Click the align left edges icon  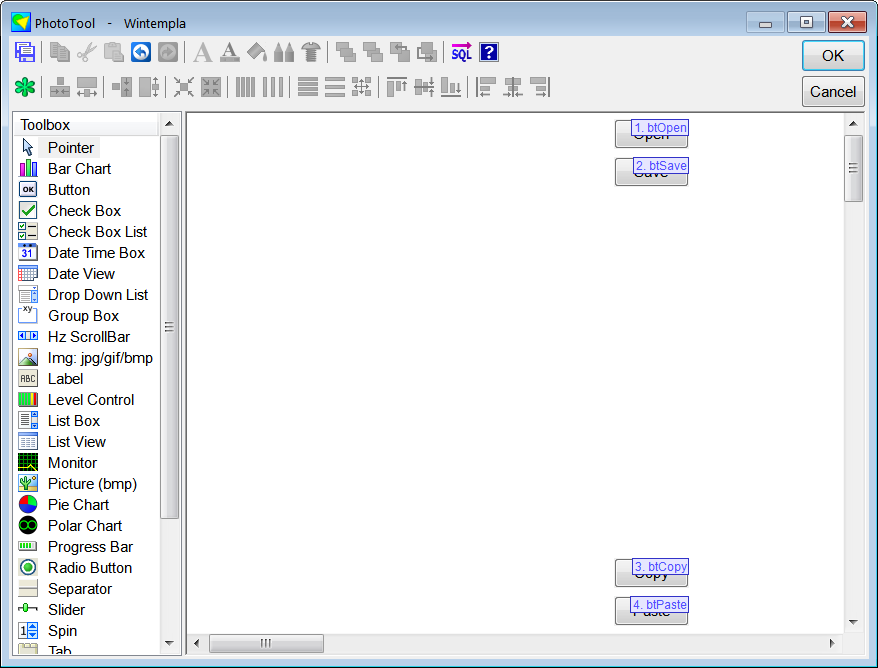(x=485, y=87)
